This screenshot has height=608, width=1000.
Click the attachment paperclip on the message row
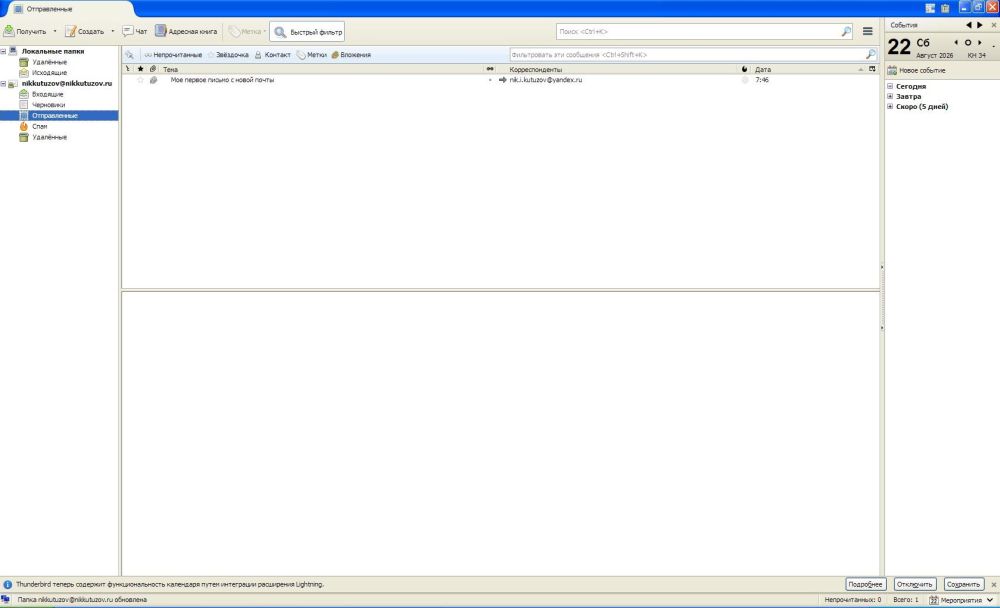[153, 80]
